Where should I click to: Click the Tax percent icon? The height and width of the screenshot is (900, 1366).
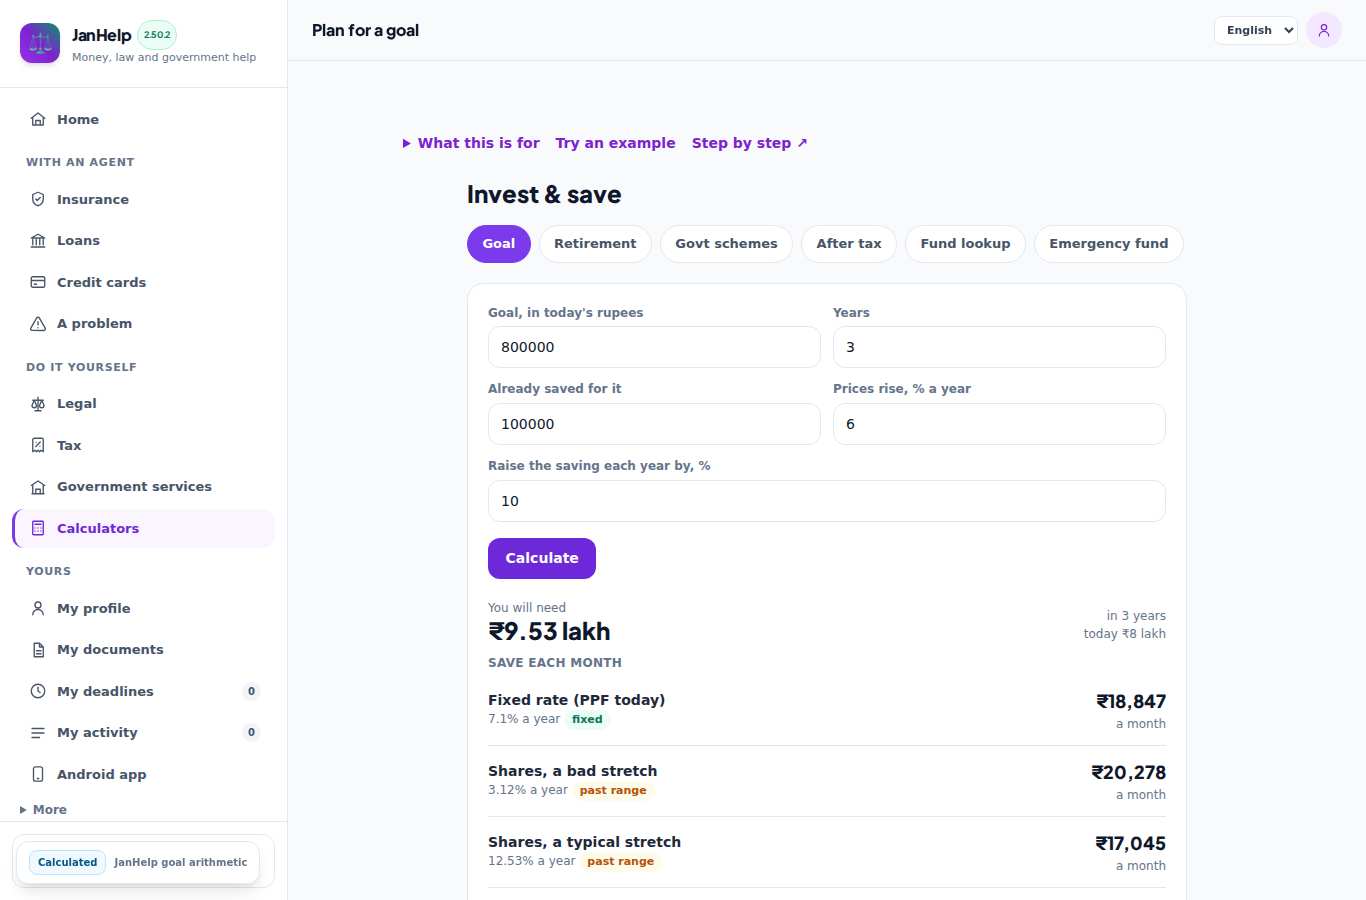pos(38,445)
